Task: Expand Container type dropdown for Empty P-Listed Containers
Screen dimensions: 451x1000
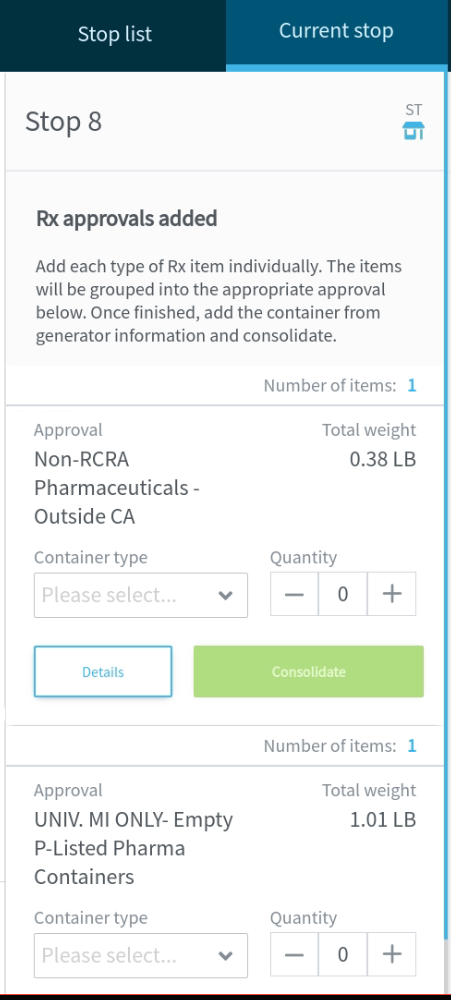Action: [141, 955]
